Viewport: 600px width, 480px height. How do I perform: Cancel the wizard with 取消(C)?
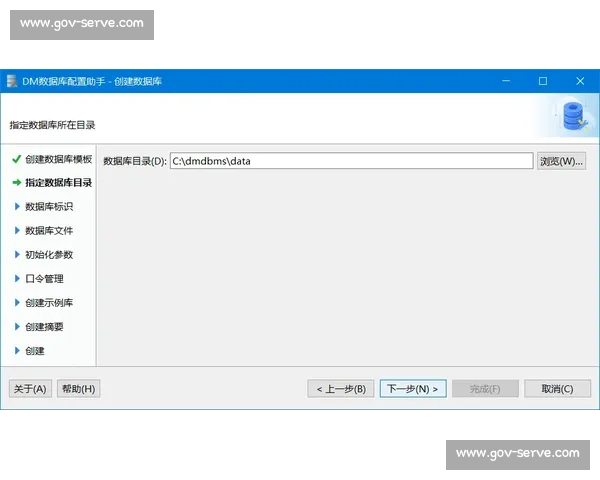click(557, 389)
